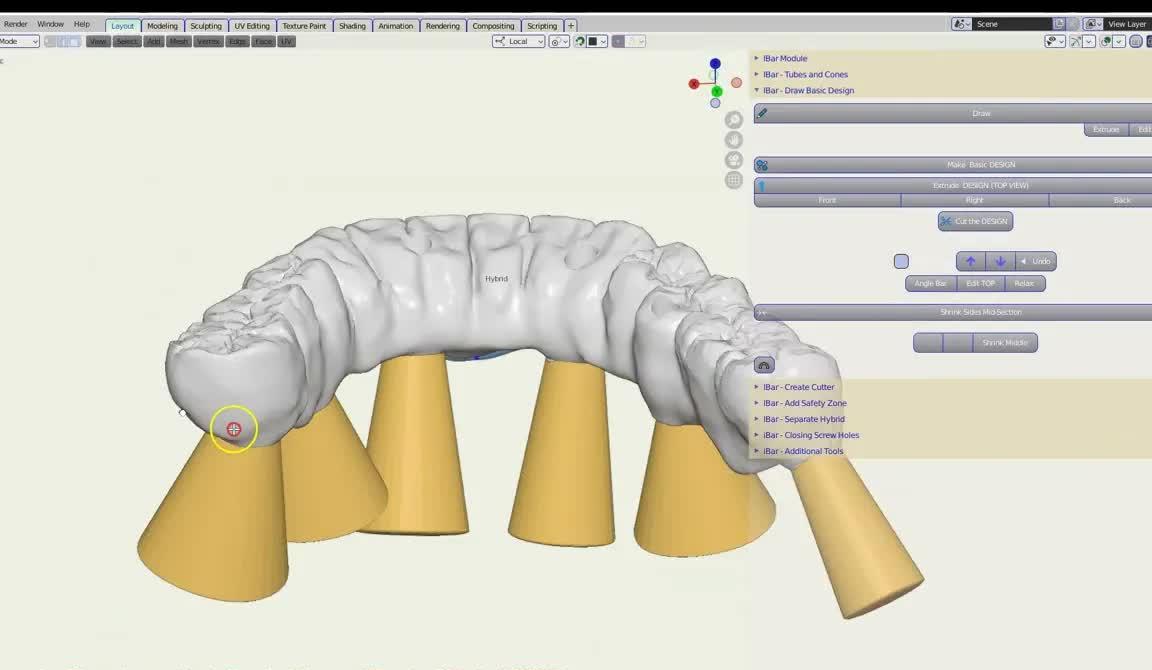1152x670 pixels.
Task: Open the Window menu
Action: click(x=51, y=24)
